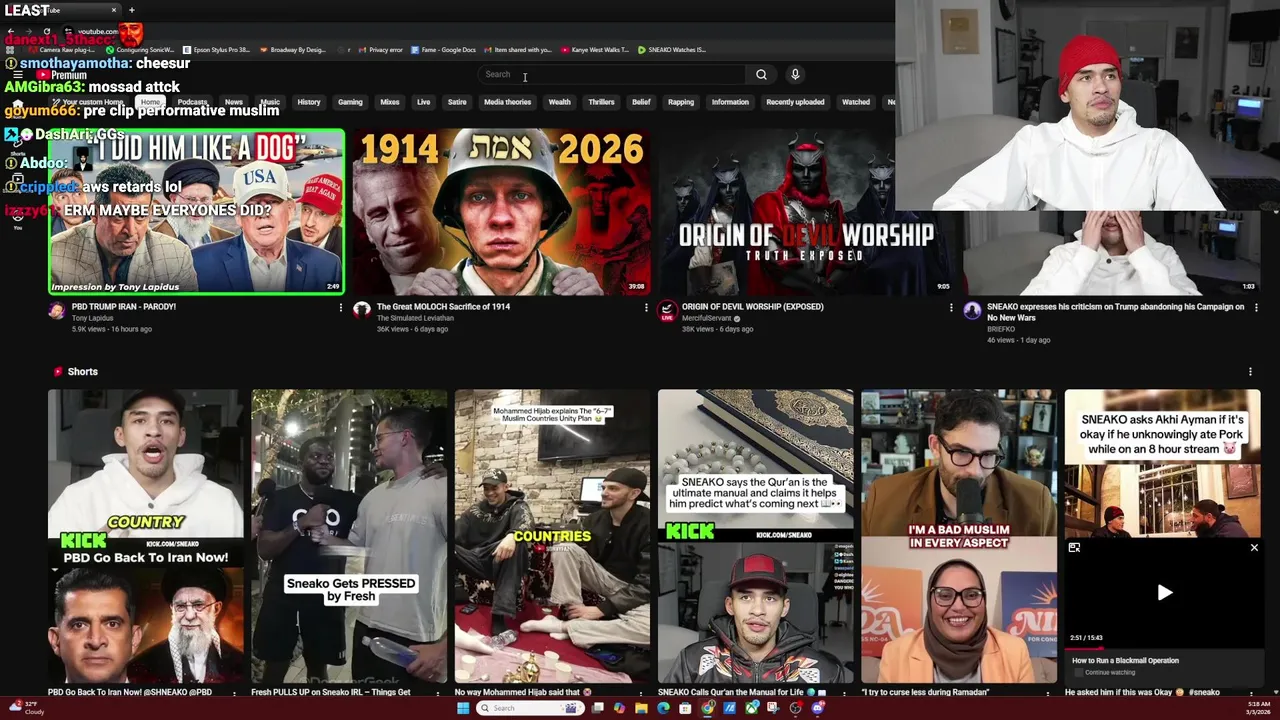Viewport: 1280px width, 720px height.
Task: Open The Simulated Leviathan channel avatar
Action: coord(362,311)
